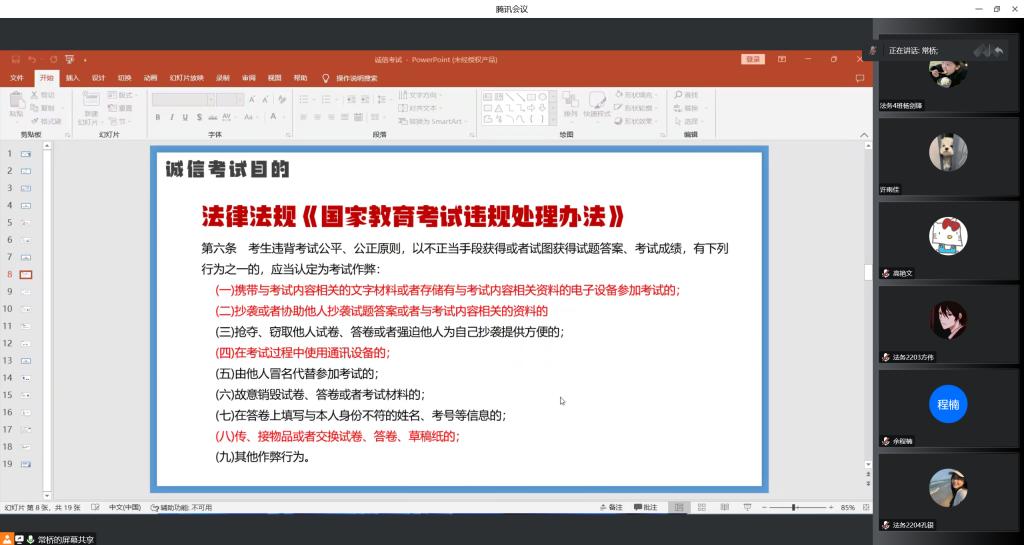Click the Notes (备注) icon in status bar
Viewport: 1024px width, 545px height.
click(610, 508)
